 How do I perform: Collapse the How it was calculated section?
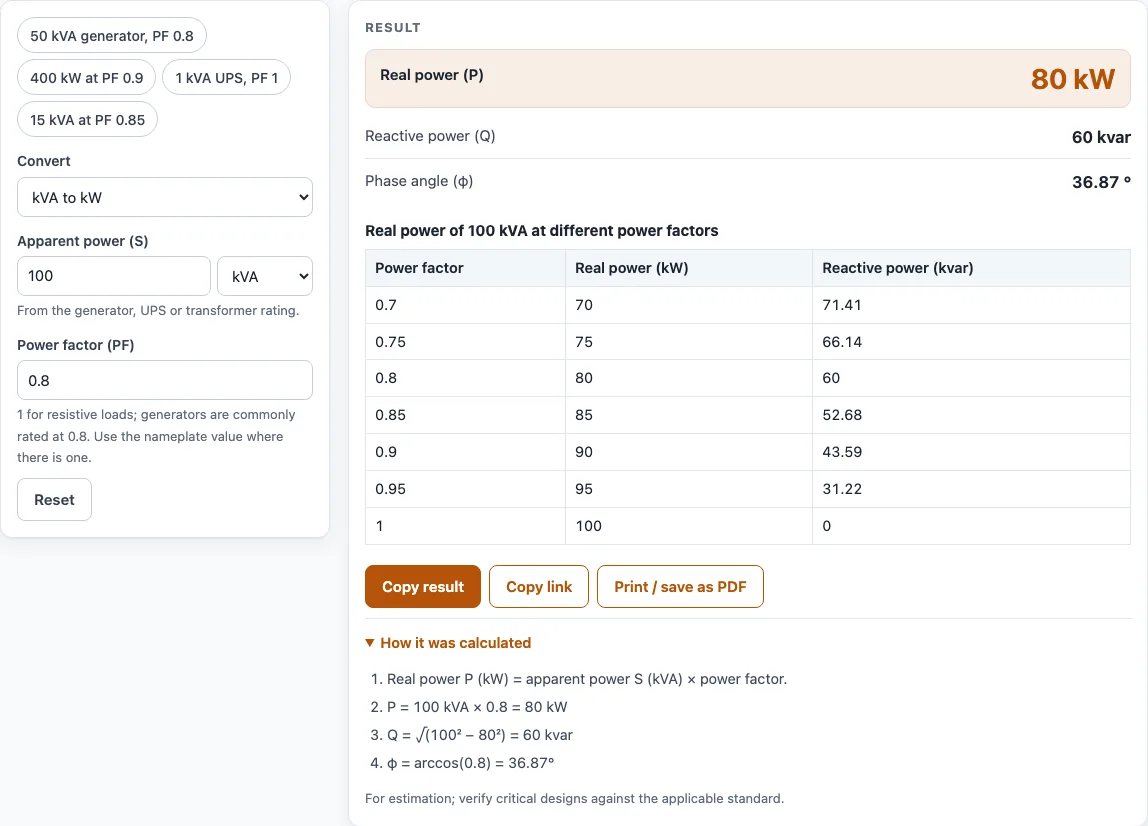pyautogui.click(x=448, y=643)
